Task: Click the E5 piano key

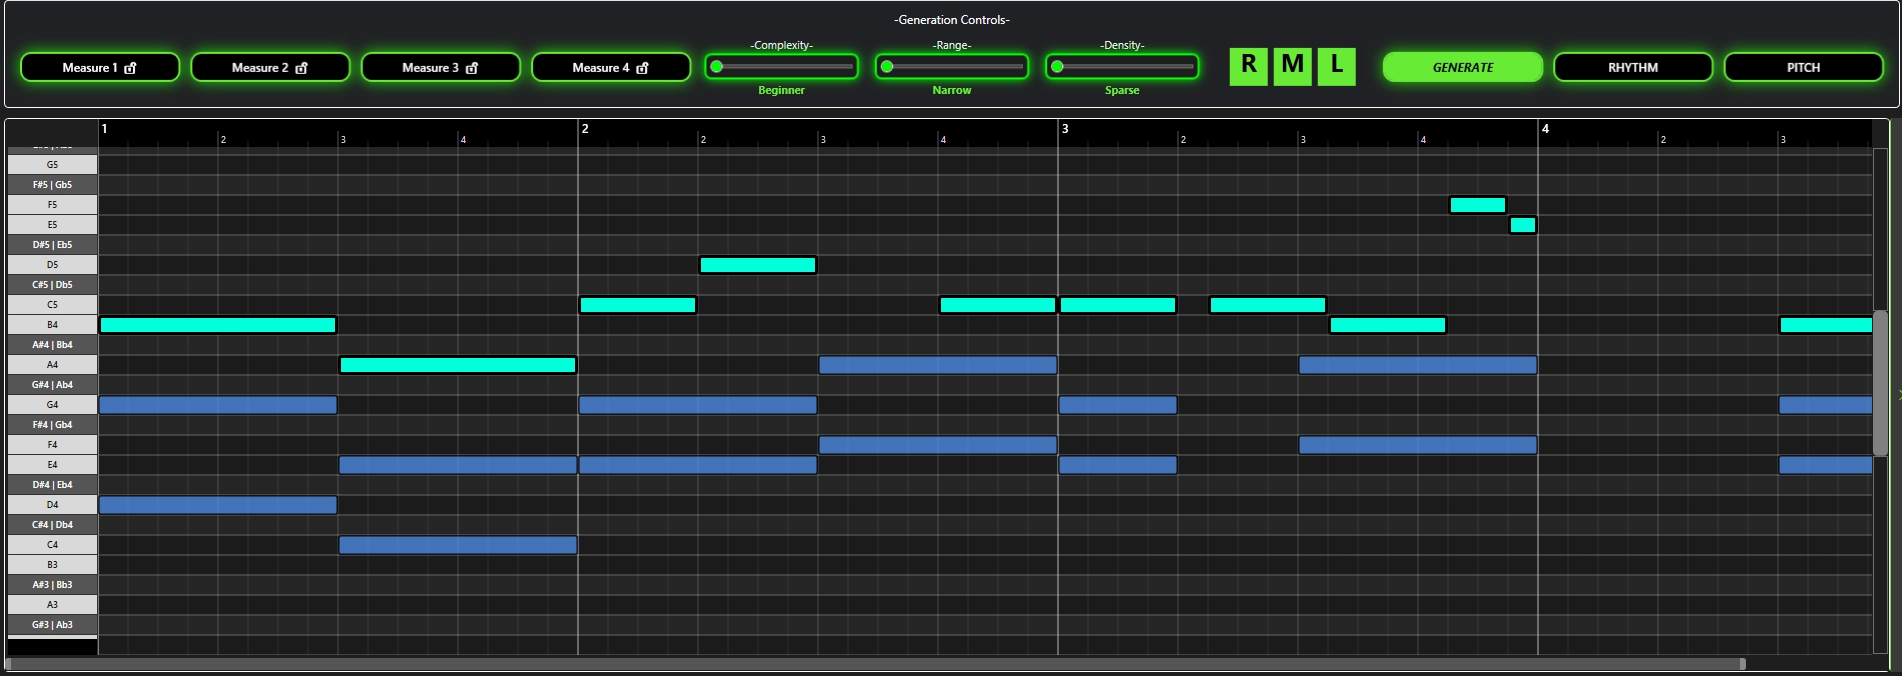Action: coord(52,224)
